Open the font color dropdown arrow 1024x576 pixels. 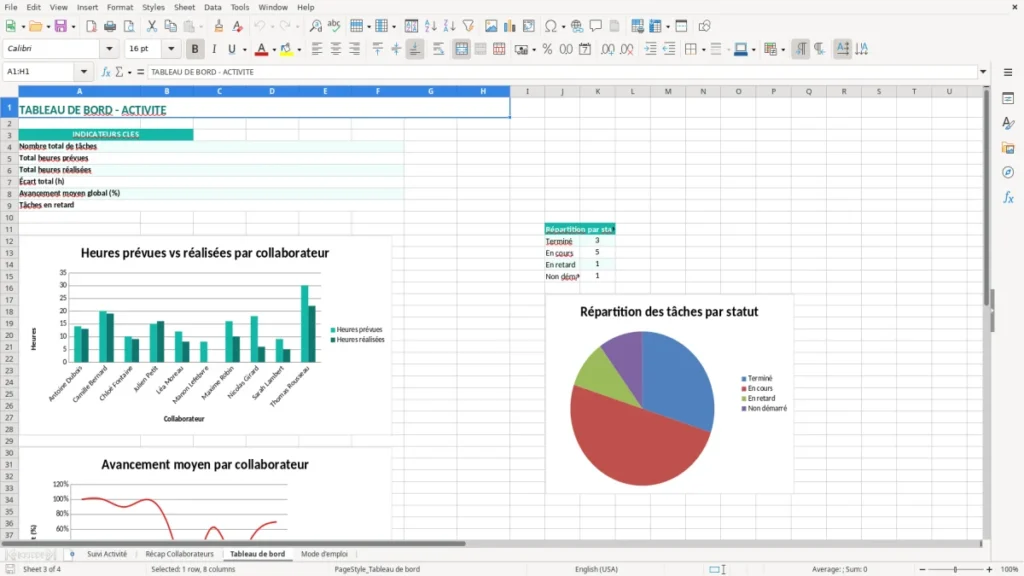(273, 50)
